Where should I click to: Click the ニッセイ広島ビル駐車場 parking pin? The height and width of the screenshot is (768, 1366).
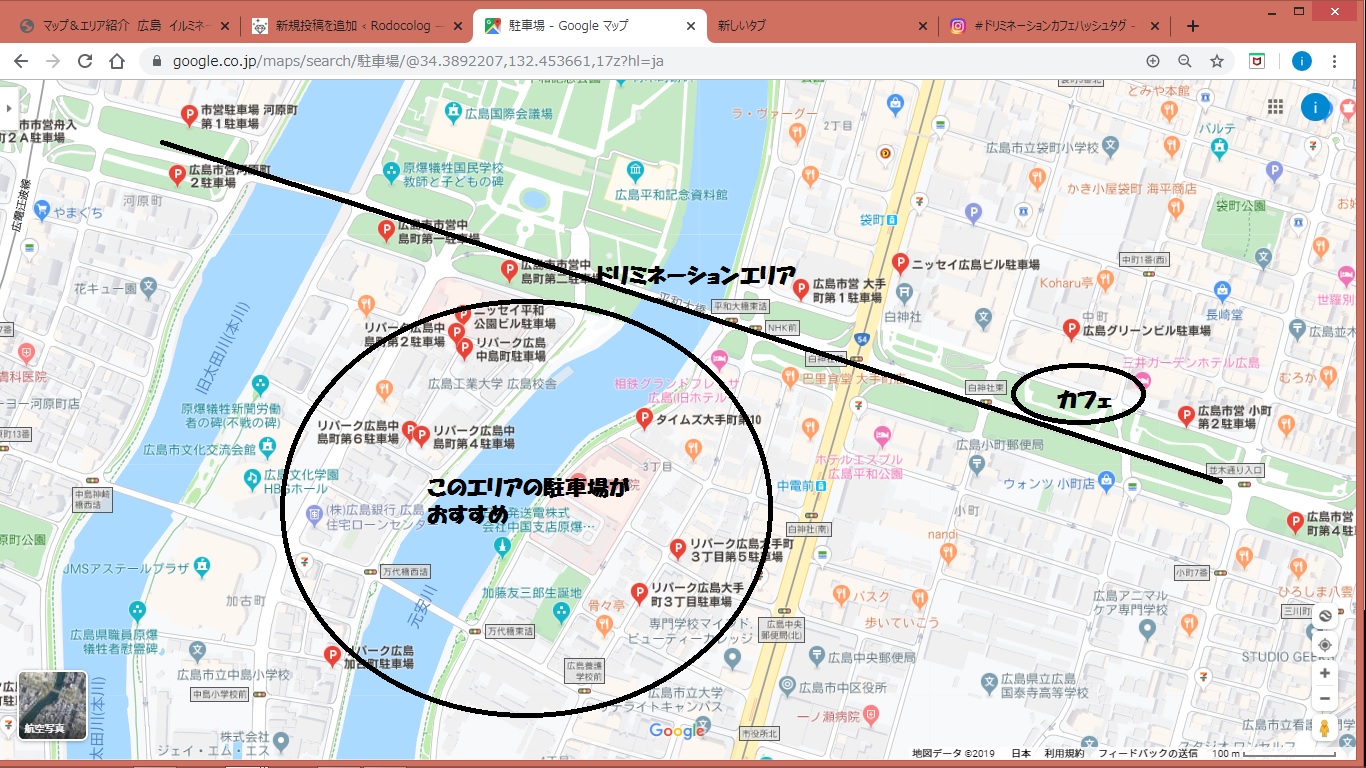pyautogui.click(x=900, y=264)
